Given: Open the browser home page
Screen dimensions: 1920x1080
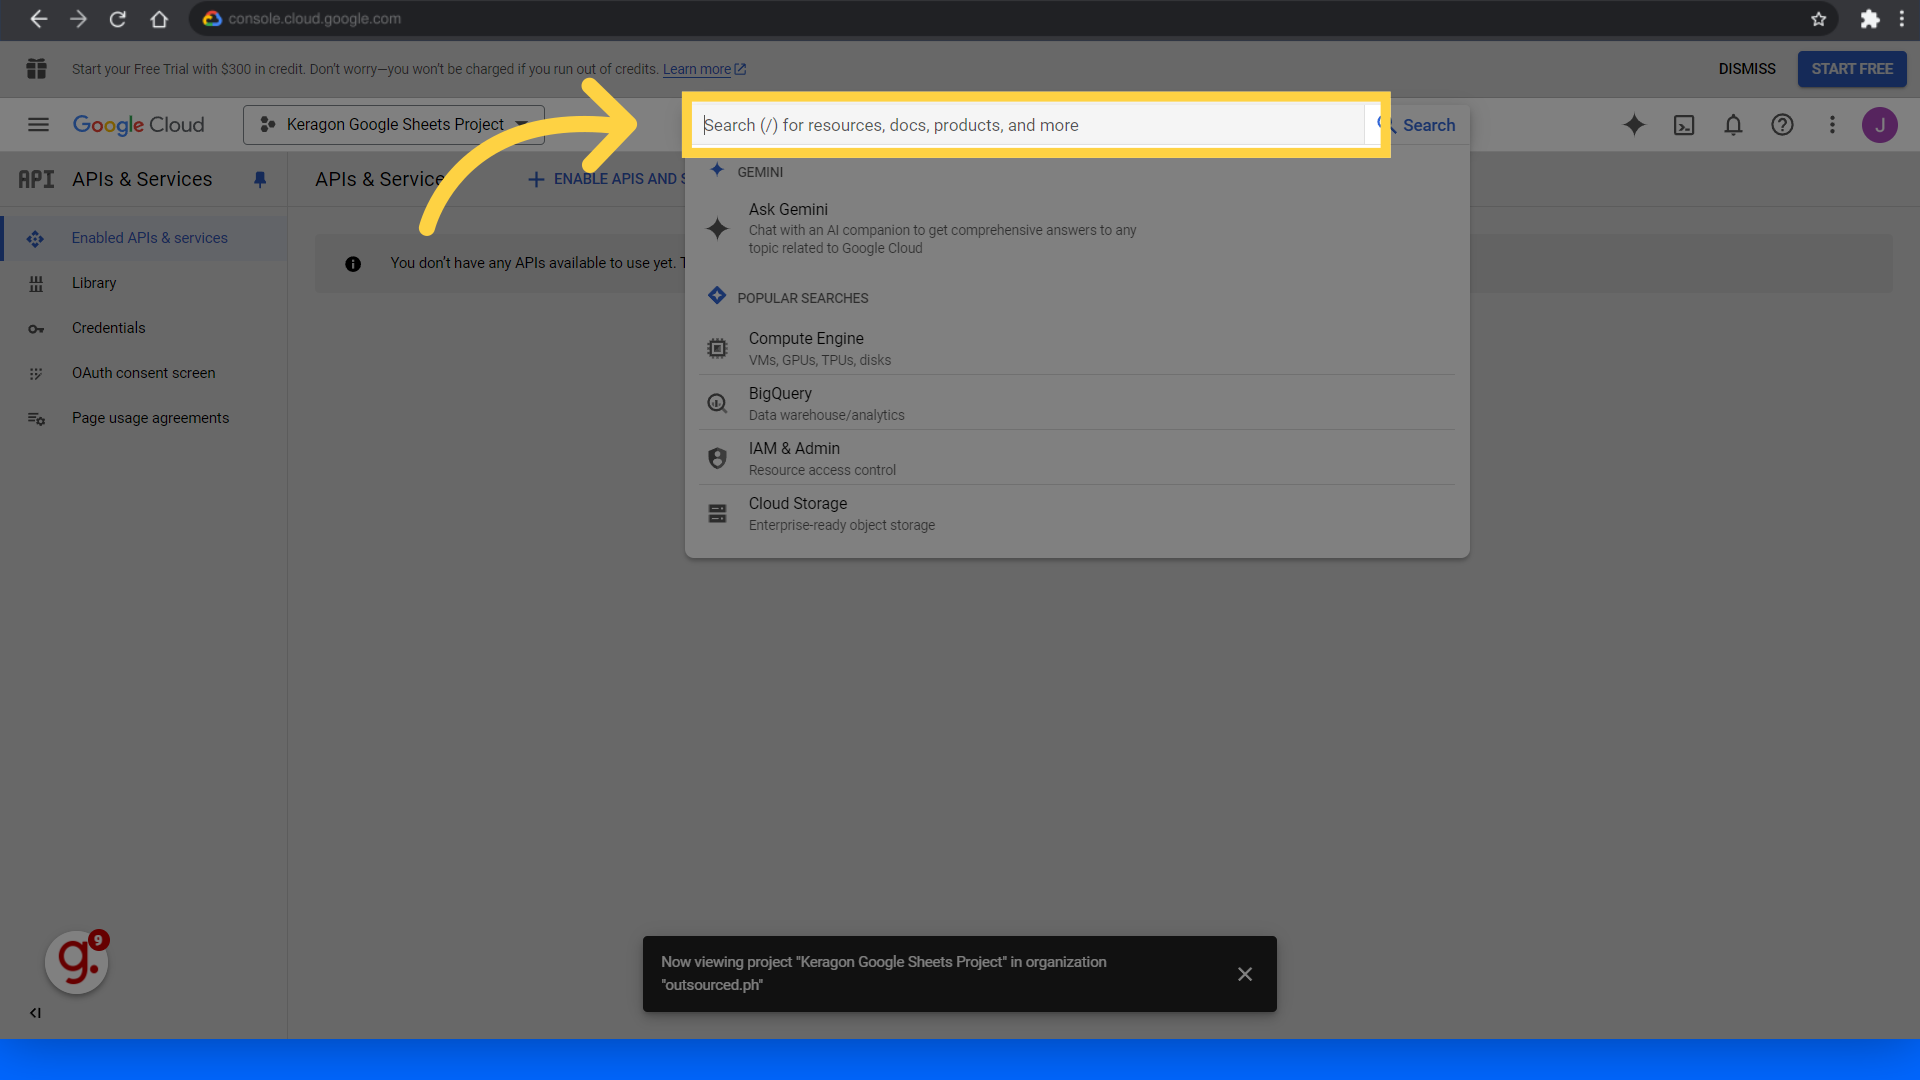Looking at the screenshot, I should pos(159,19).
